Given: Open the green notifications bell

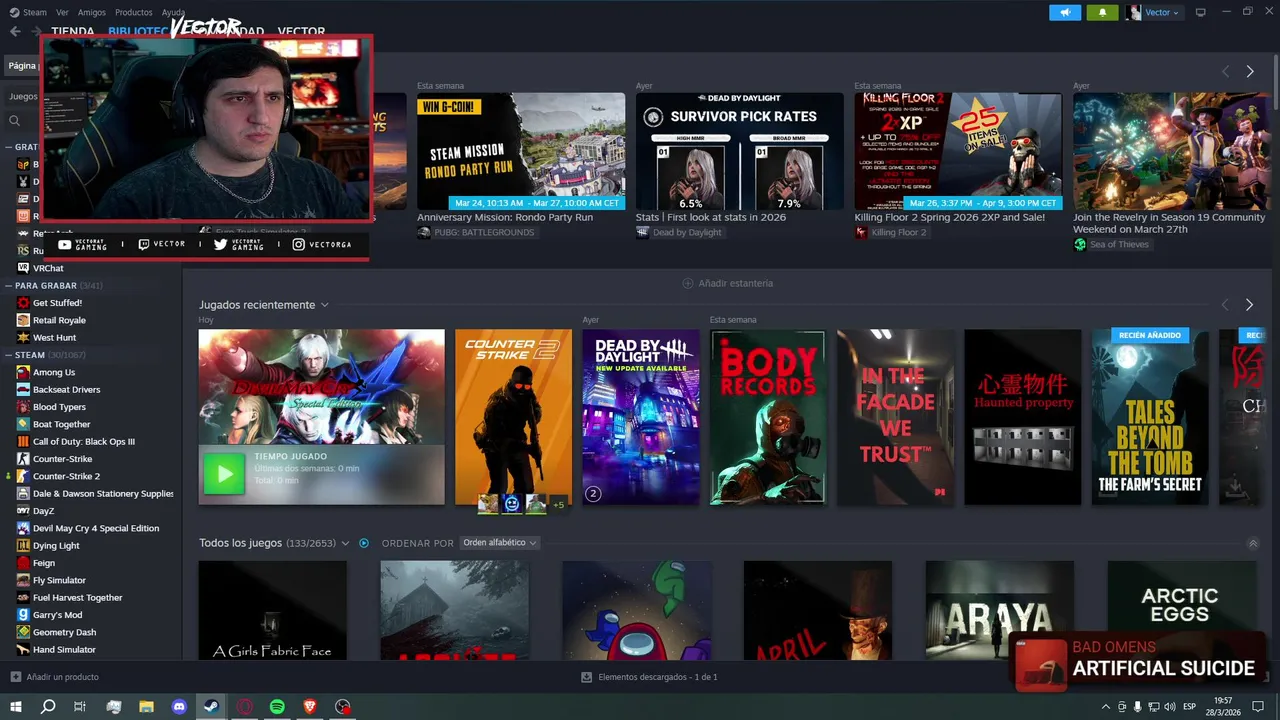Looking at the screenshot, I should coord(1103,12).
